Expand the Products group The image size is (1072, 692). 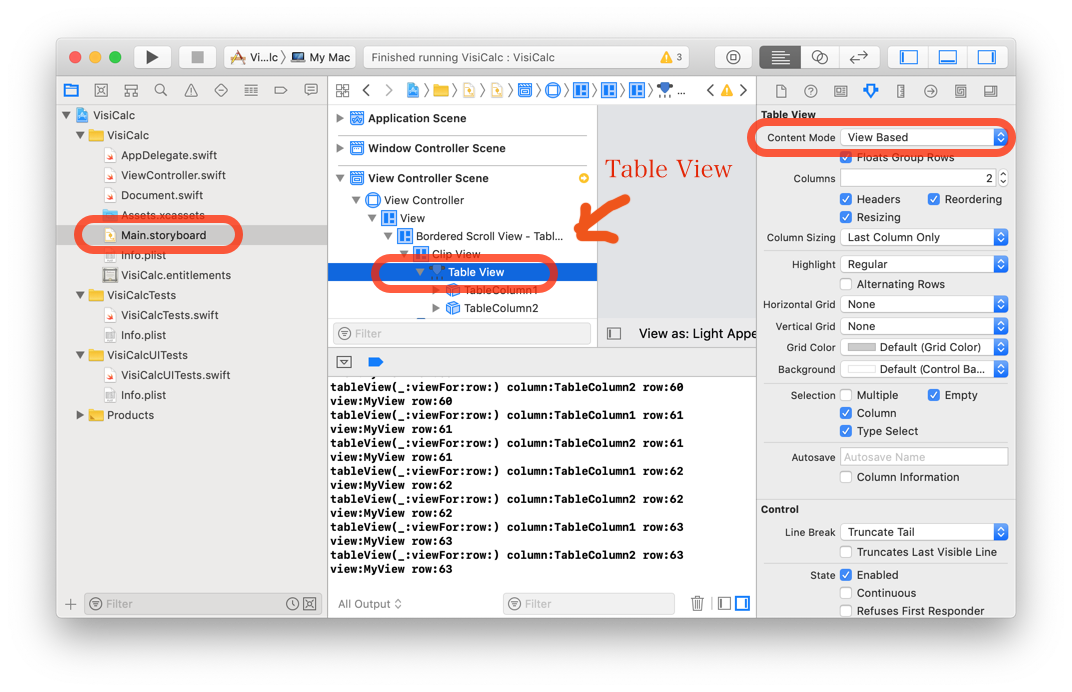click(80, 414)
